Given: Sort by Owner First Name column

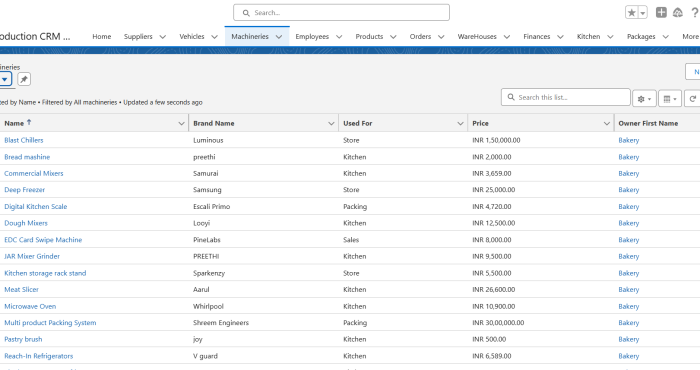Looking at the screenshot, I should tap(648, 123).
